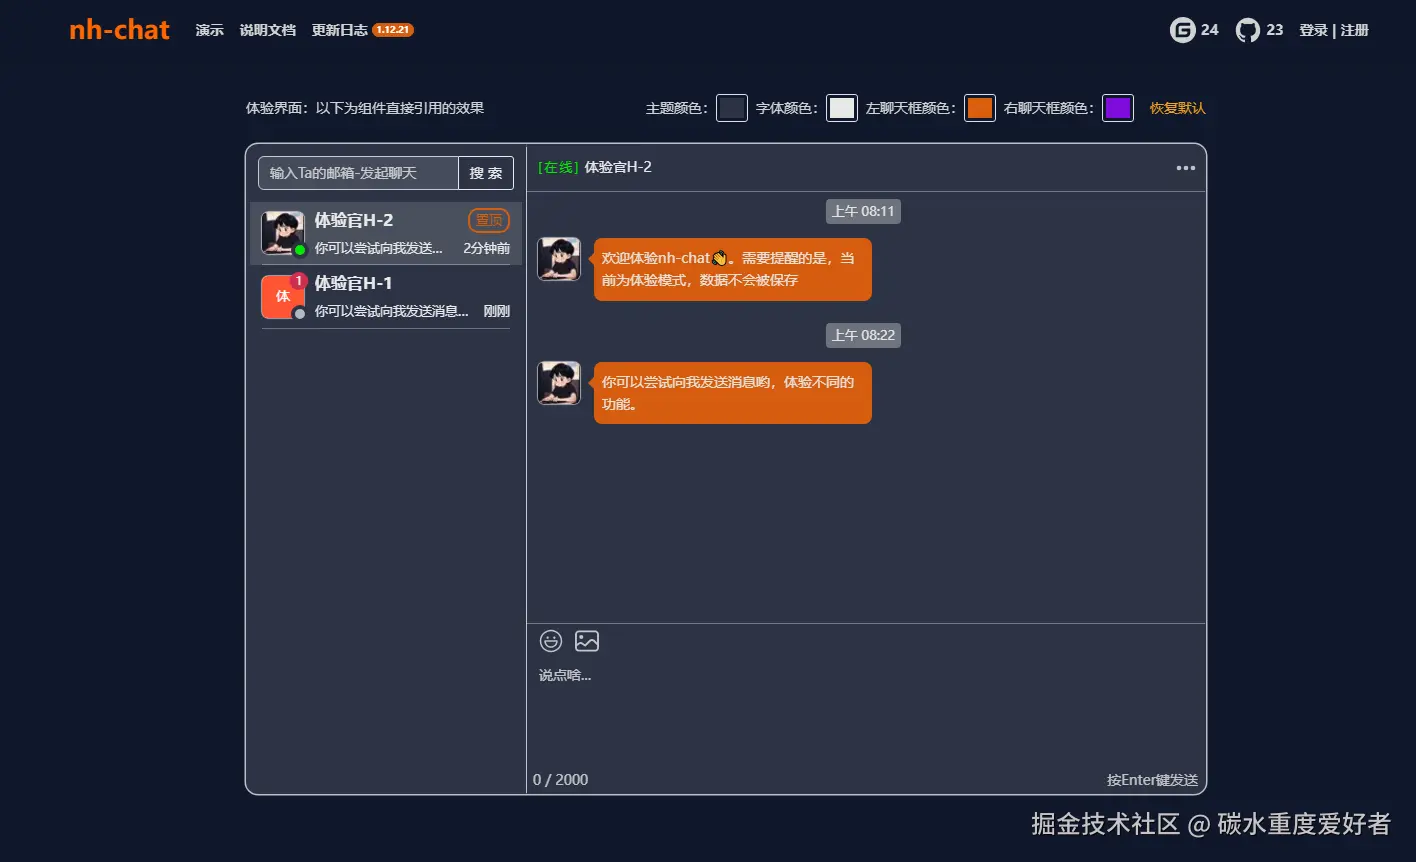Click the 搜索 search button

(486, 172)
